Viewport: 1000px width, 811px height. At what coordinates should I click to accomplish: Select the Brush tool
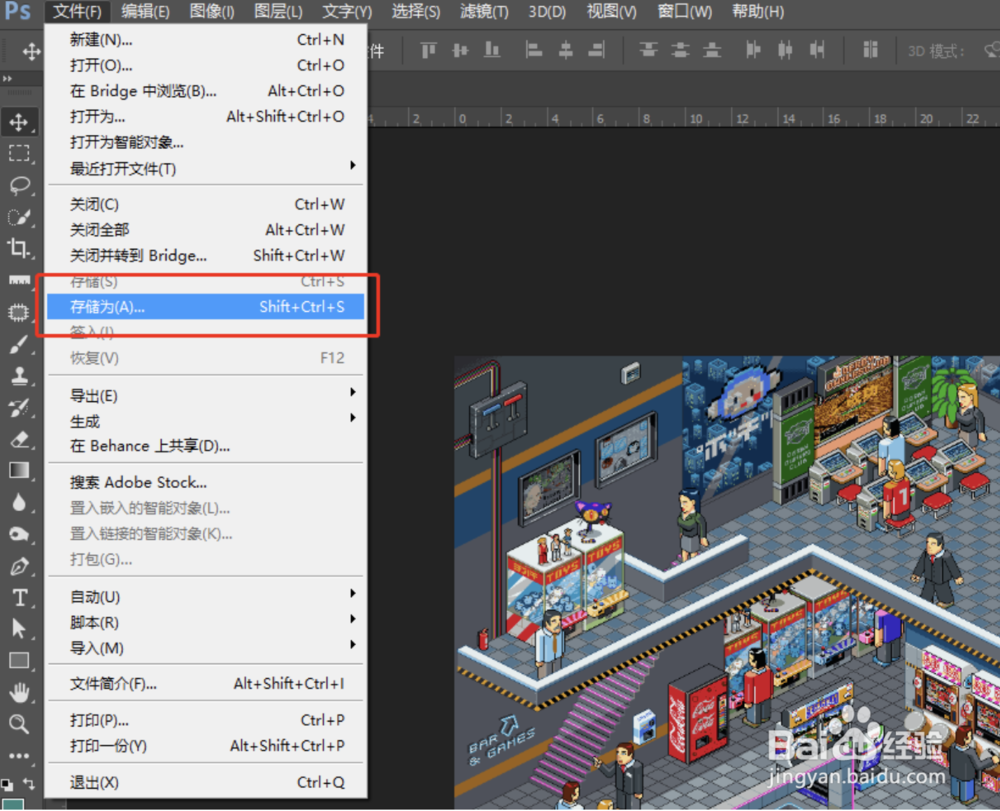(19, 344)
